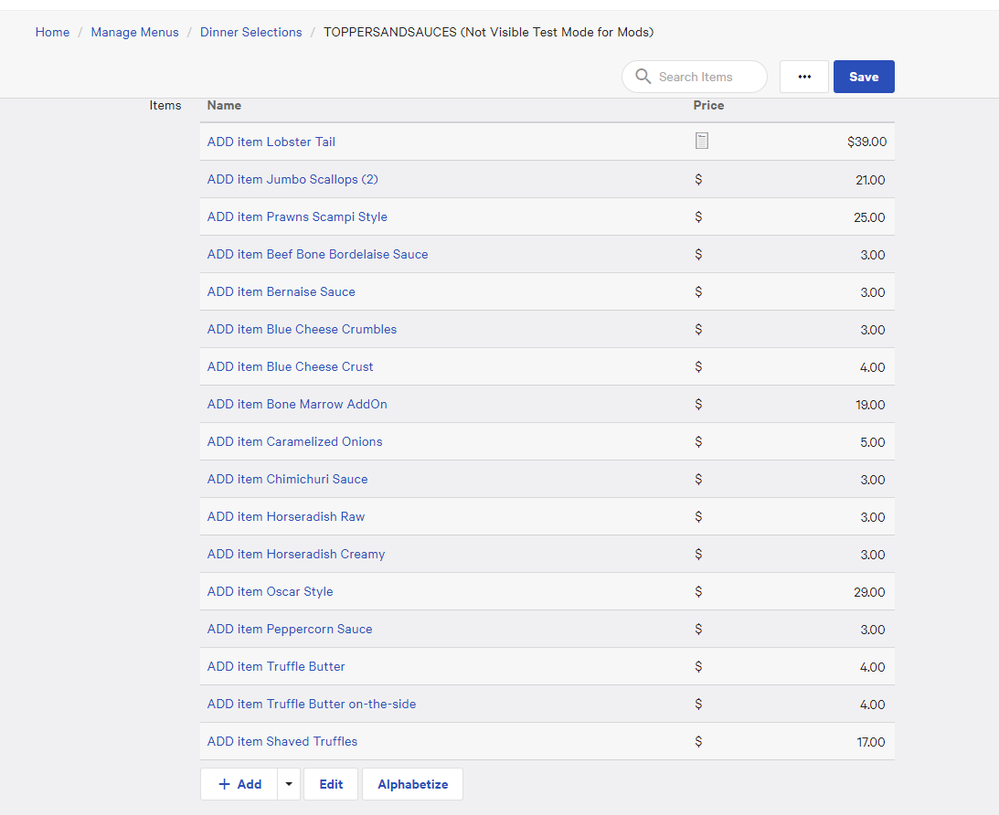The height and width of the screenshot is (815, 999).
Task: Click the dollar icon for Shaved Truffles
Action: click(x=698, y=742)
